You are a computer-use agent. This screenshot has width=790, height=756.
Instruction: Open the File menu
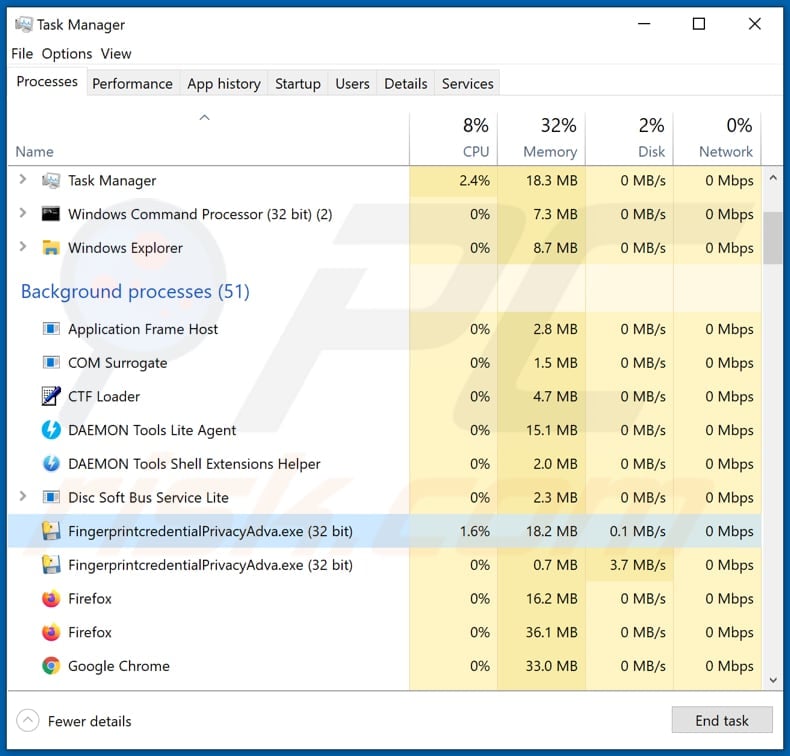pyautogui.click(x=22, y=53)
